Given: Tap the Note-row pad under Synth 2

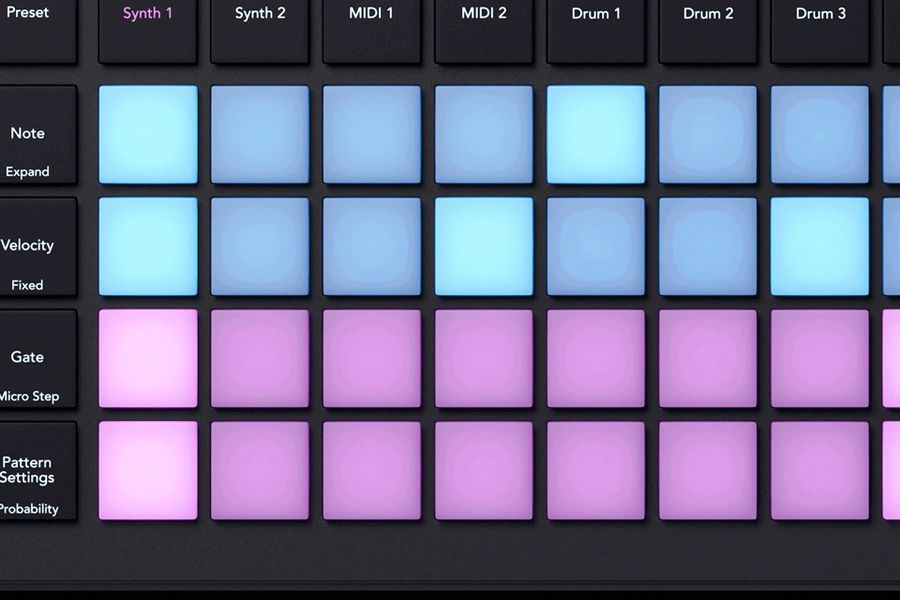Looking at the screenshot, I should 260,134.
